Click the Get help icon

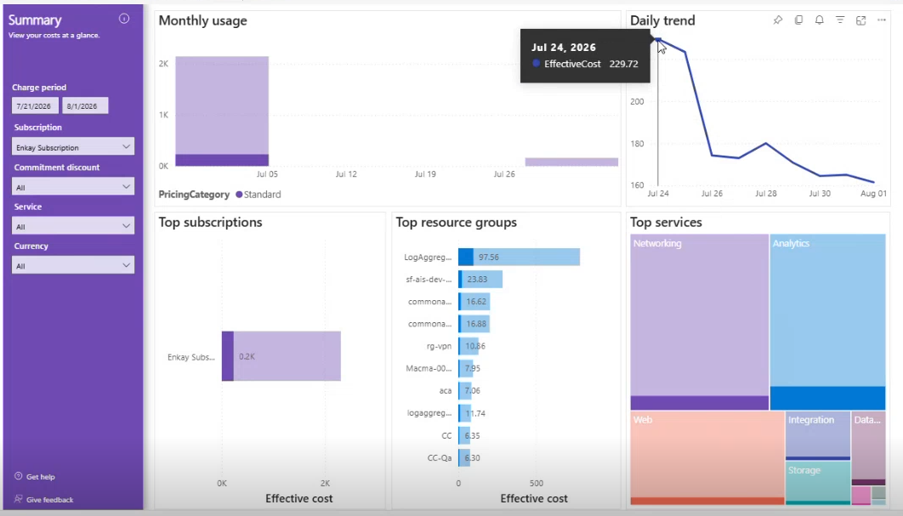tap(18, 476)
